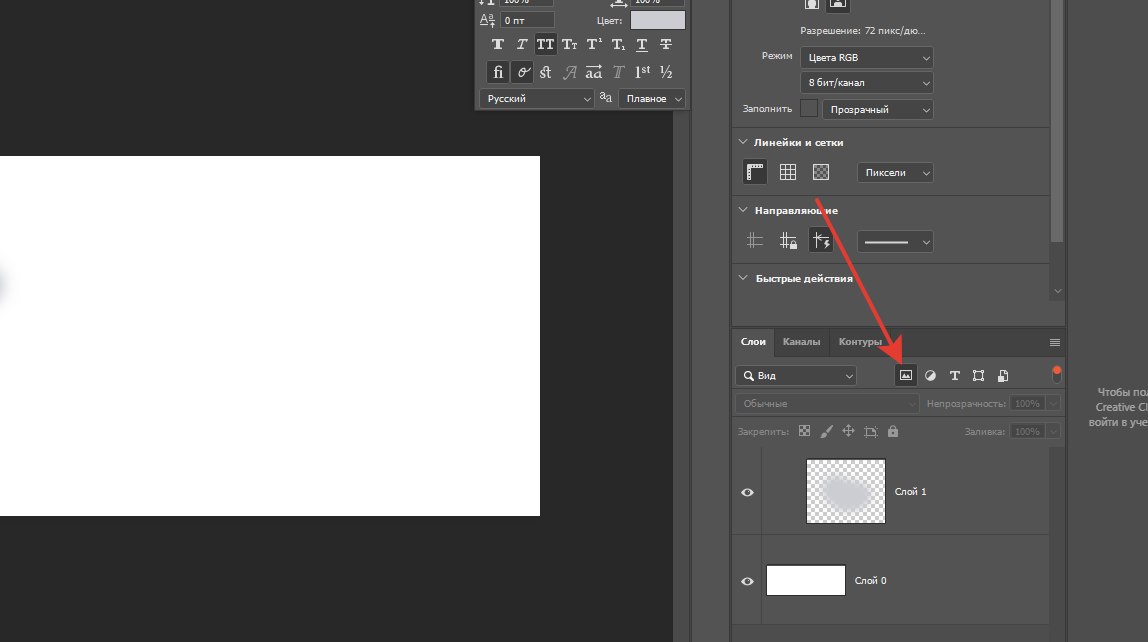
Task: Open the Русский language dropdown
Action: click(x=536, y=98)
